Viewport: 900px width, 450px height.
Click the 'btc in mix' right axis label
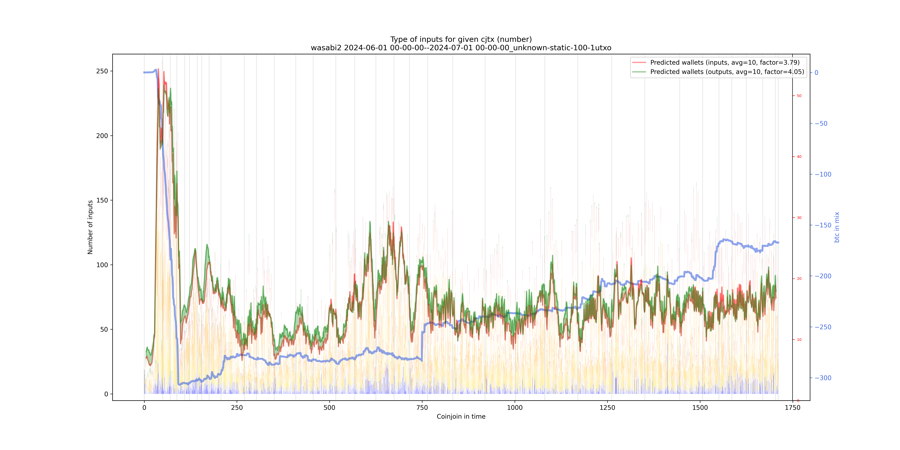click(837, 227)
